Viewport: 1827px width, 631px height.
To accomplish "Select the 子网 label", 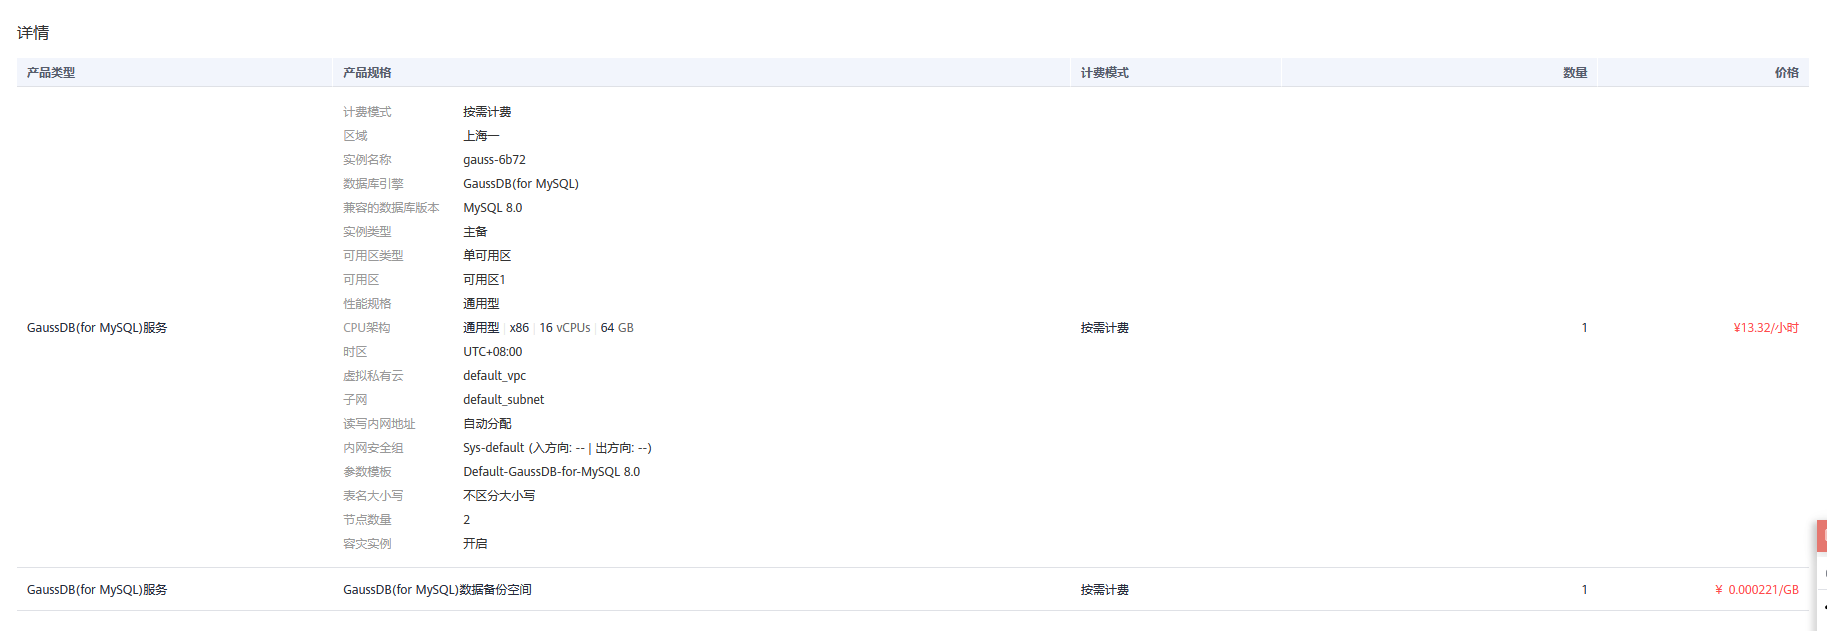I will click(x=355, y=400).
